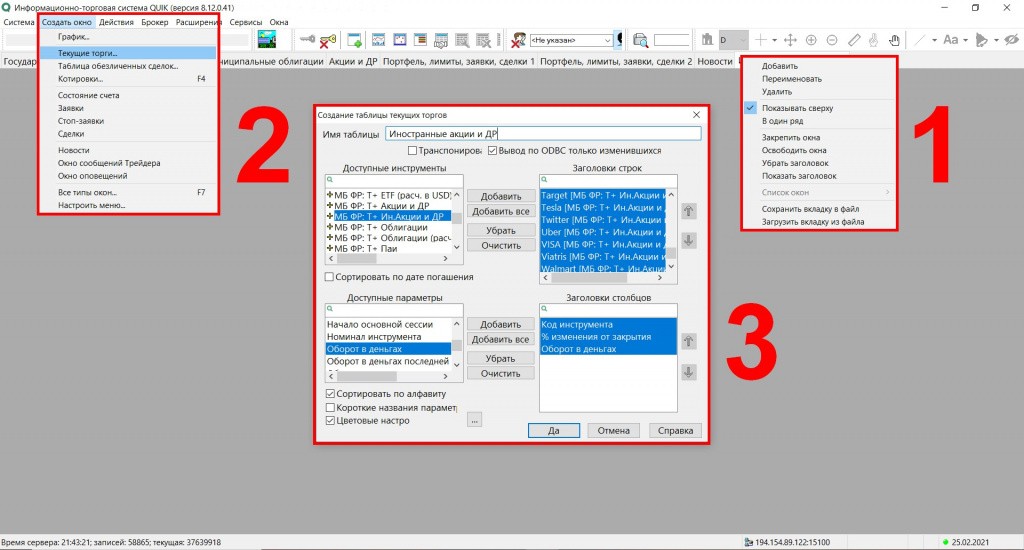Check Сортировать по дате погашения
1024x550 pixels.
click(x=331, y=277)
